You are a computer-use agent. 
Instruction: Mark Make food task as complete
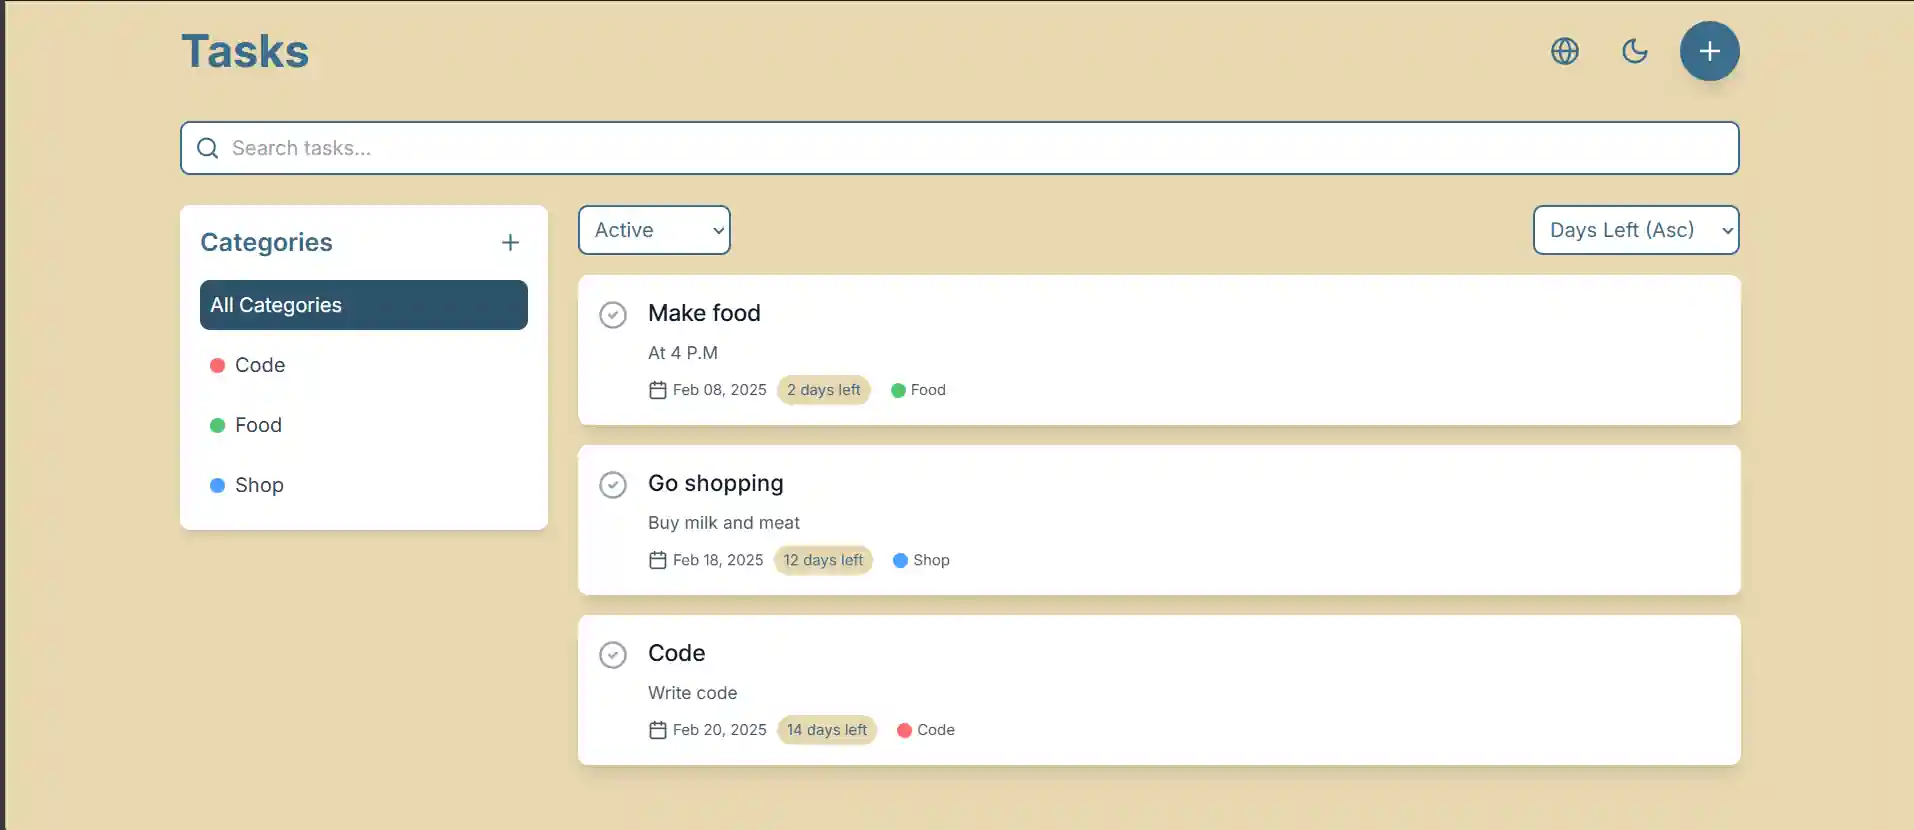click(613, 315)
